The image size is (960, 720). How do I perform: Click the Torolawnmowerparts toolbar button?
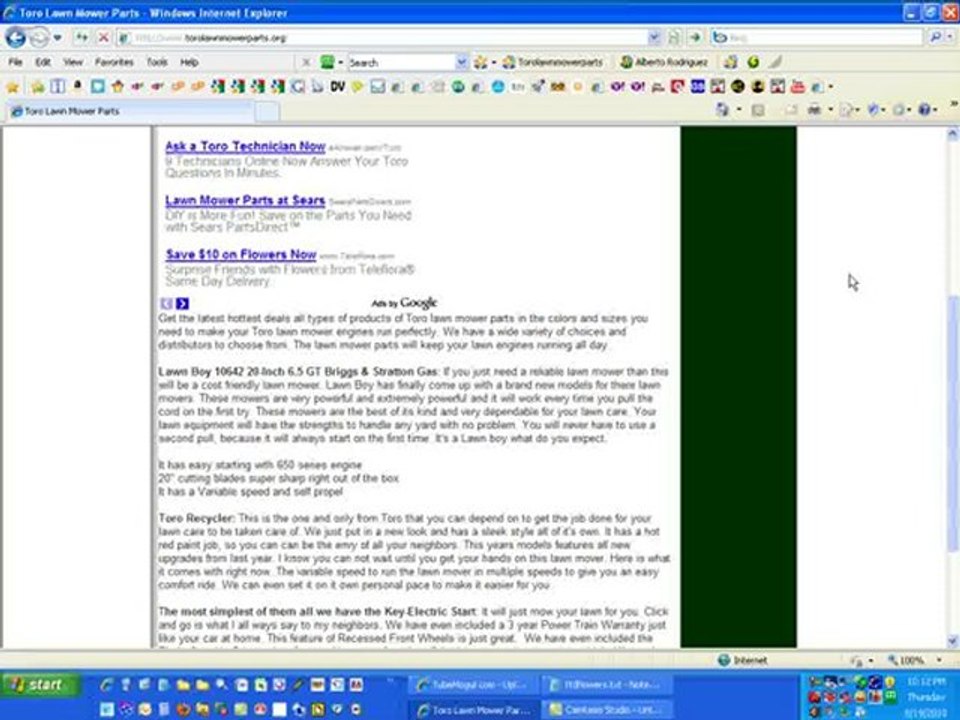pyautogui.click(x=553, y=62)
